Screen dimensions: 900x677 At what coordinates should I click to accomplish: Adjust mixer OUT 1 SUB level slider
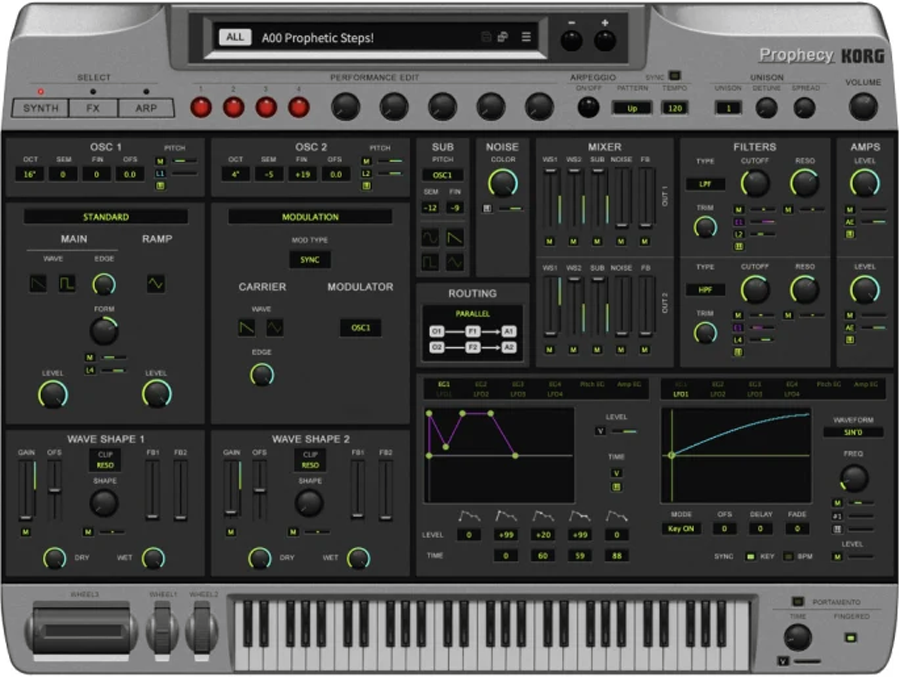[x=598, y=198]
